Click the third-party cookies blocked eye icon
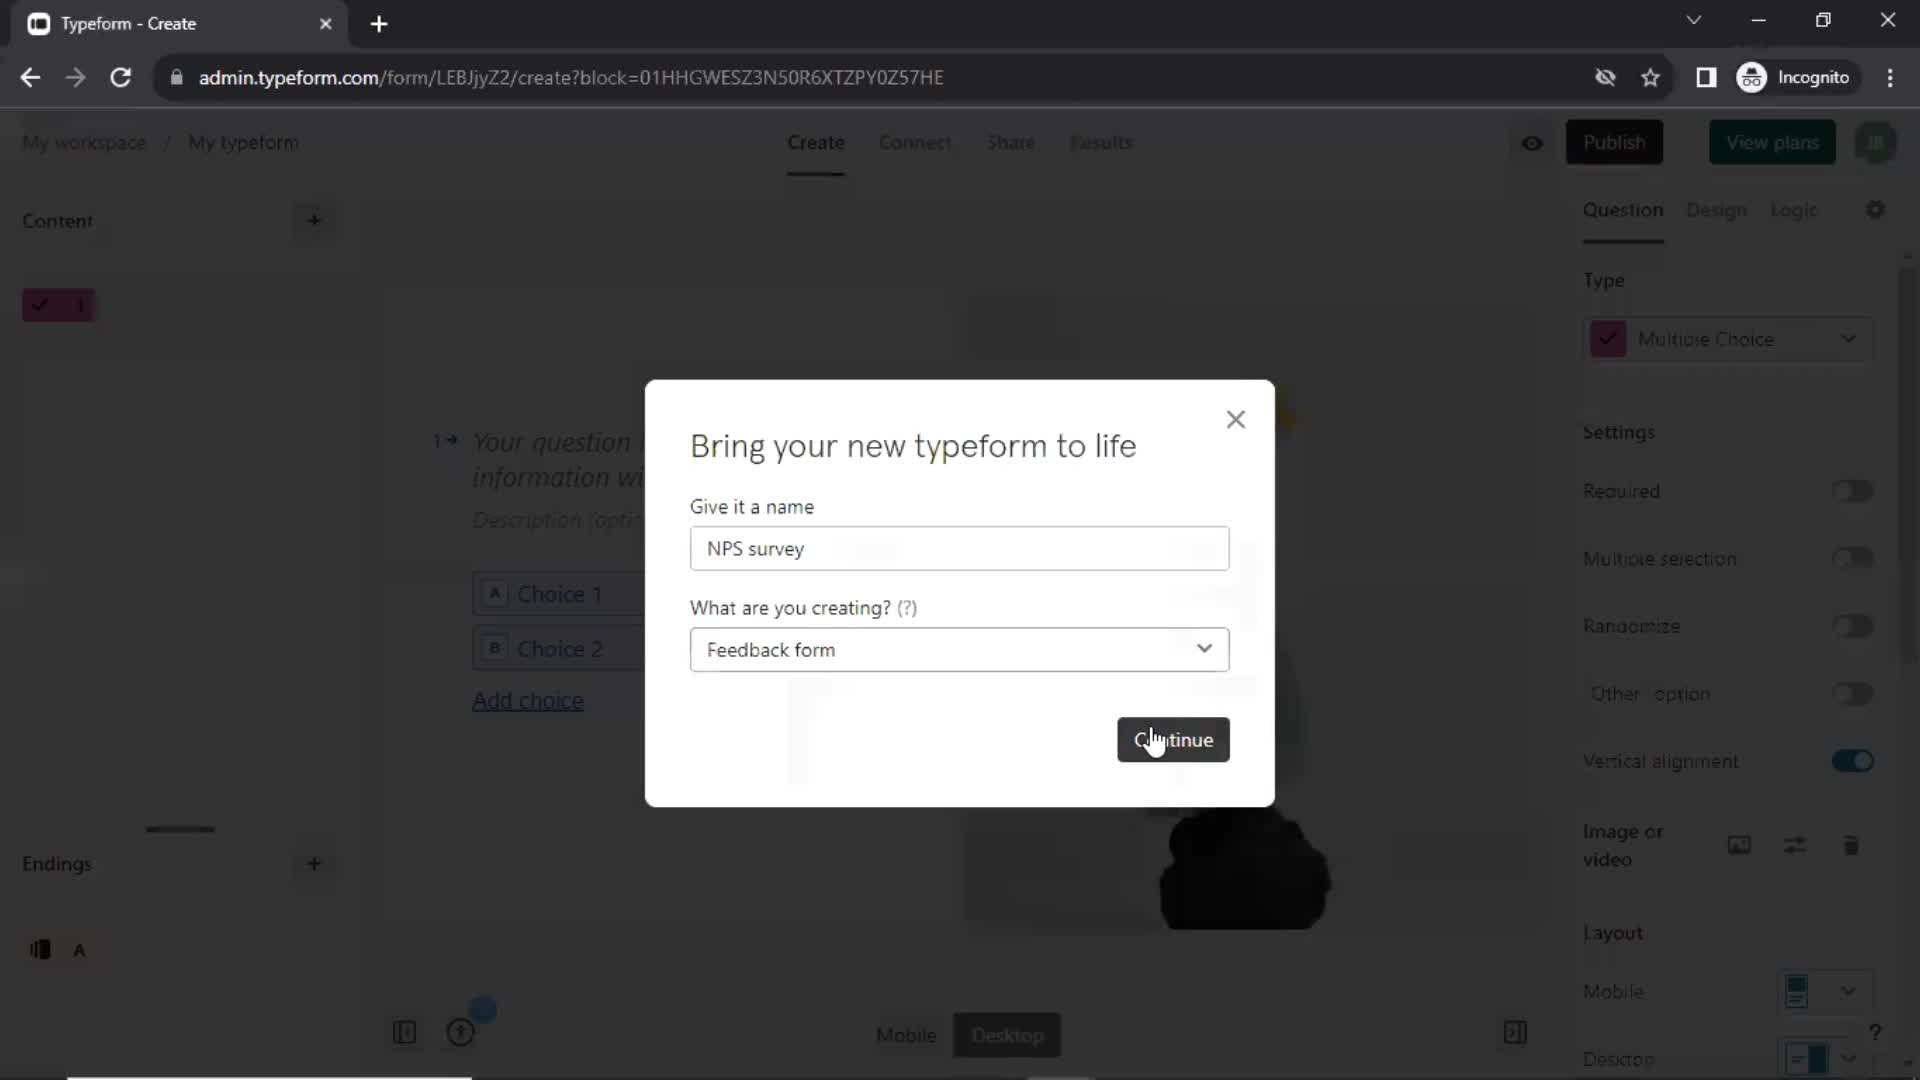The width and height of the screenshot is (1920, 1080). [x=1605, y=77]
